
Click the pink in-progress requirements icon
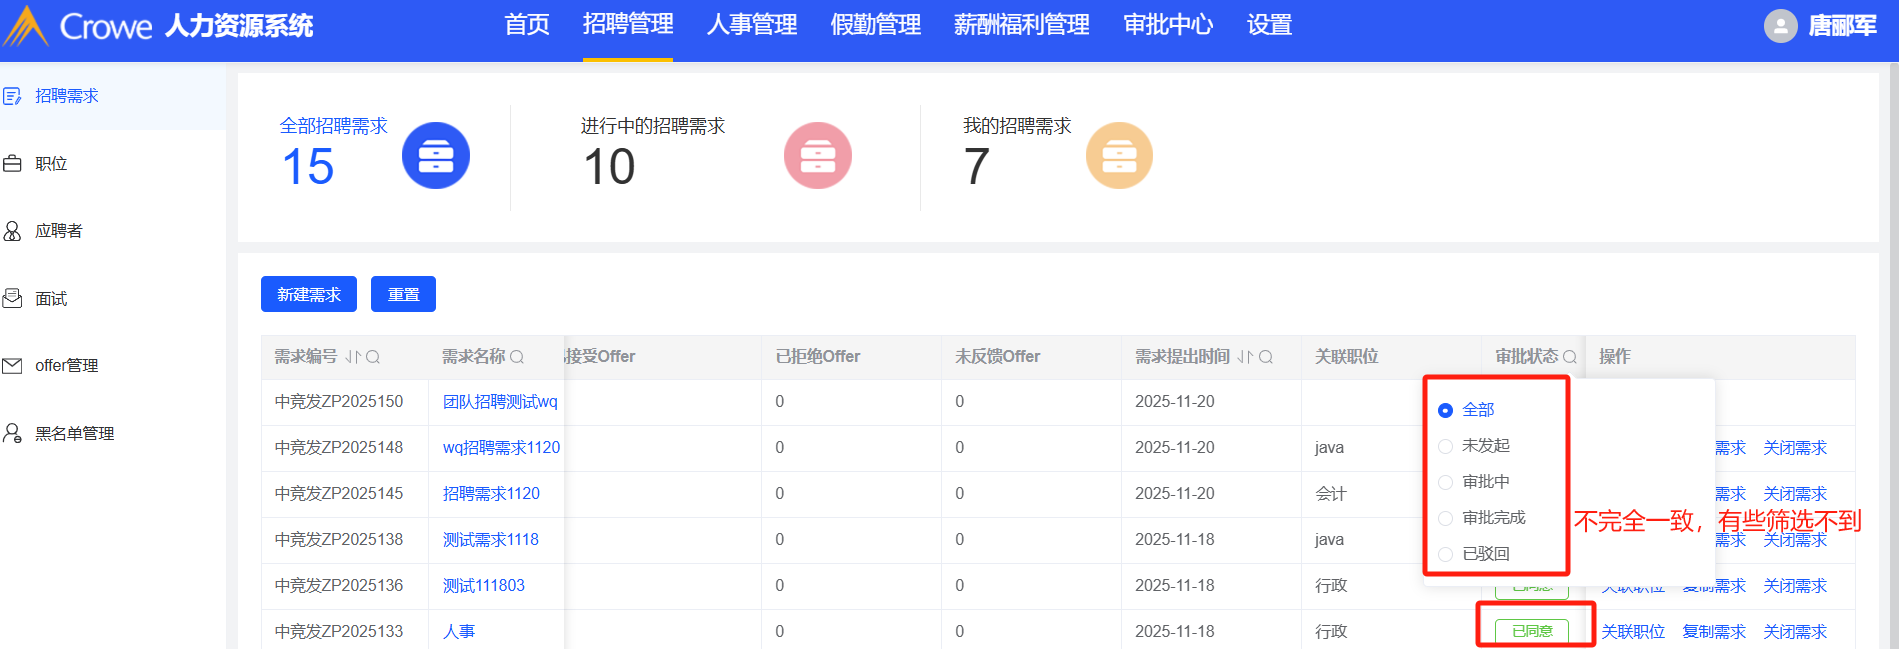(817, 156)
